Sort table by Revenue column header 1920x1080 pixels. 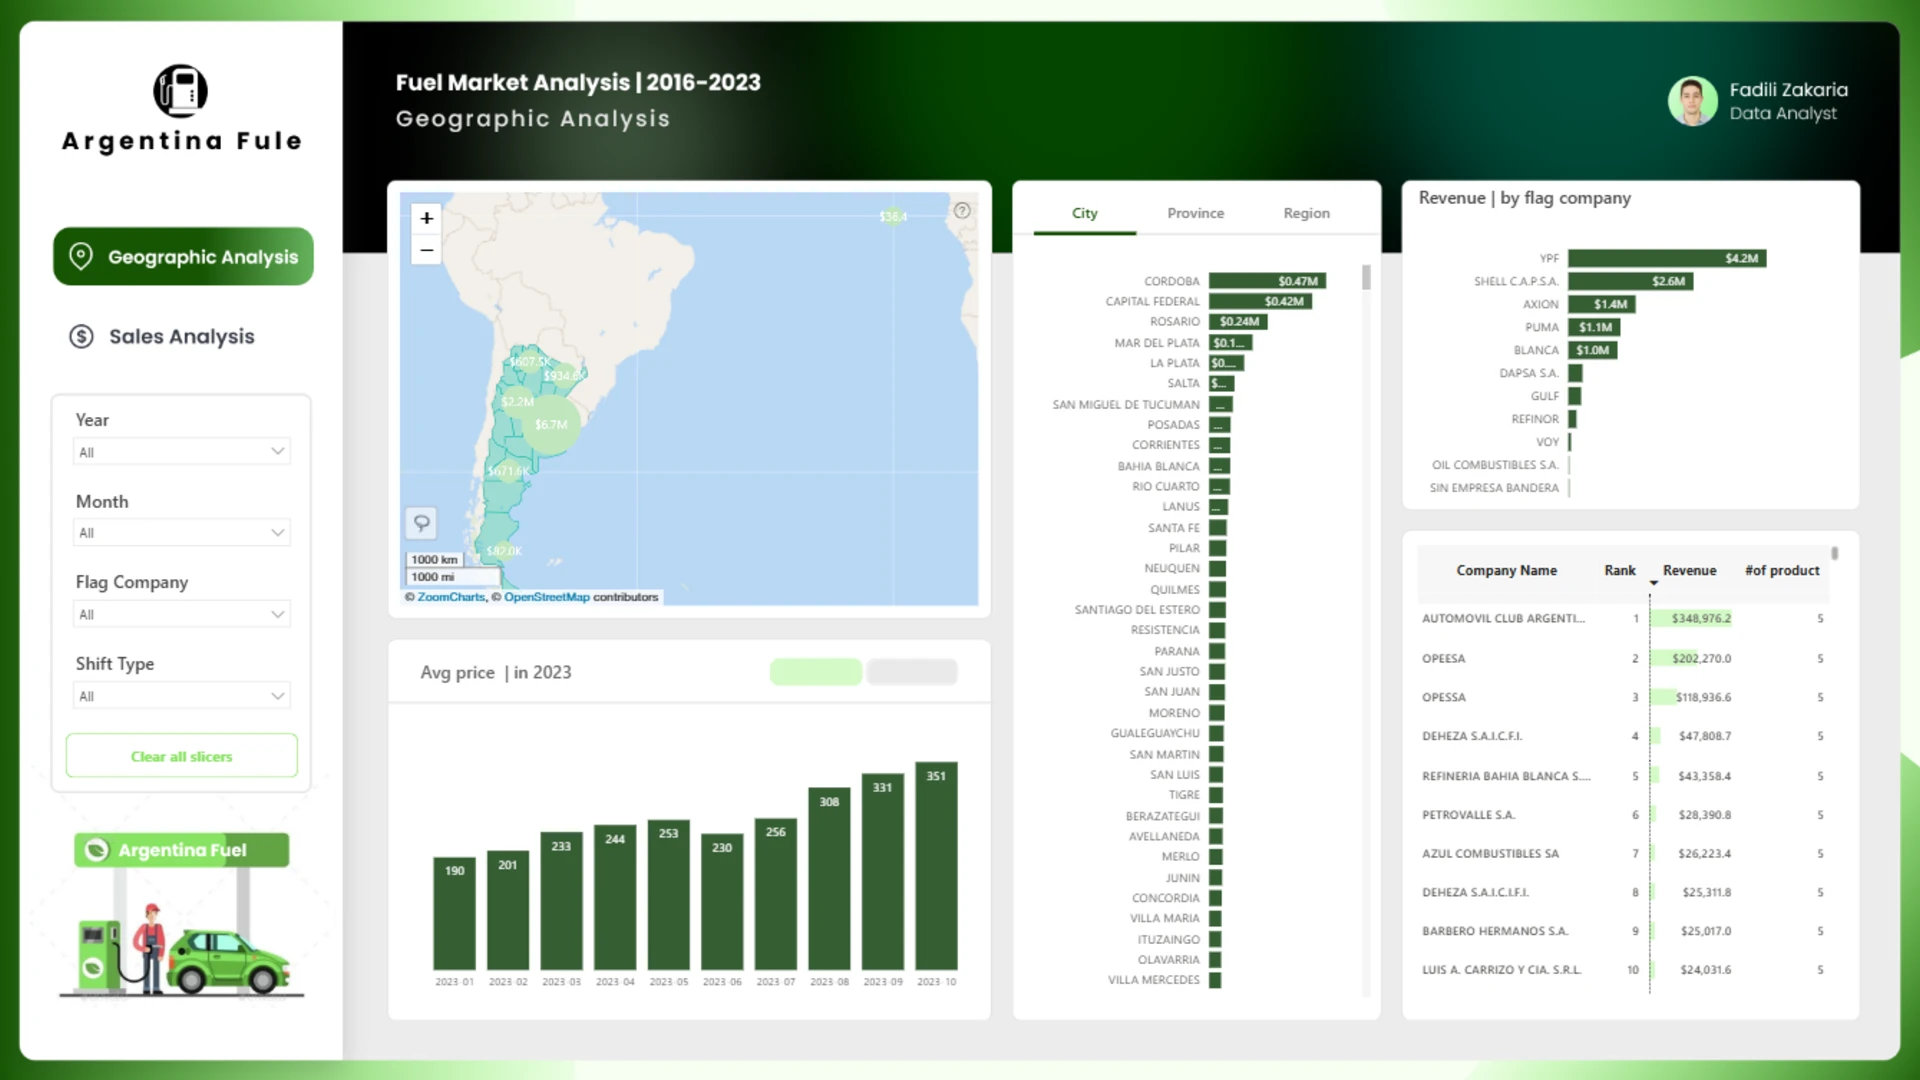pos(1689,570)
